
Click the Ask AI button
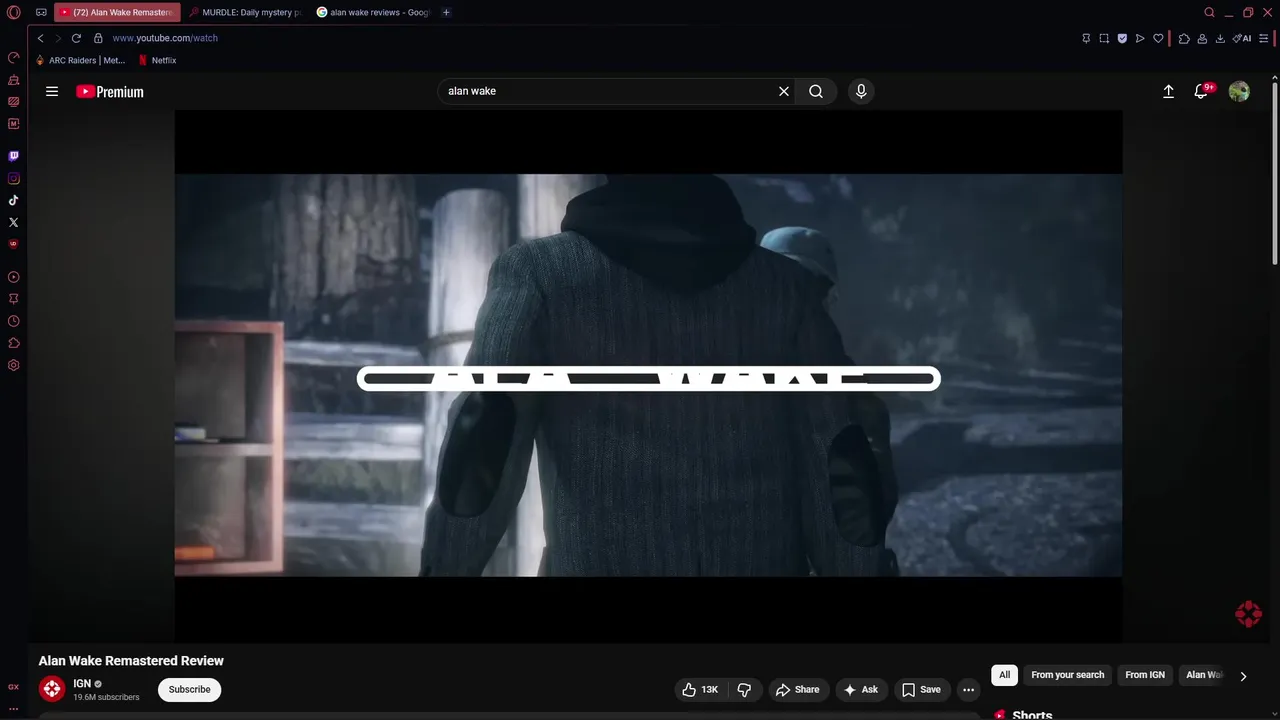(860, 690)
